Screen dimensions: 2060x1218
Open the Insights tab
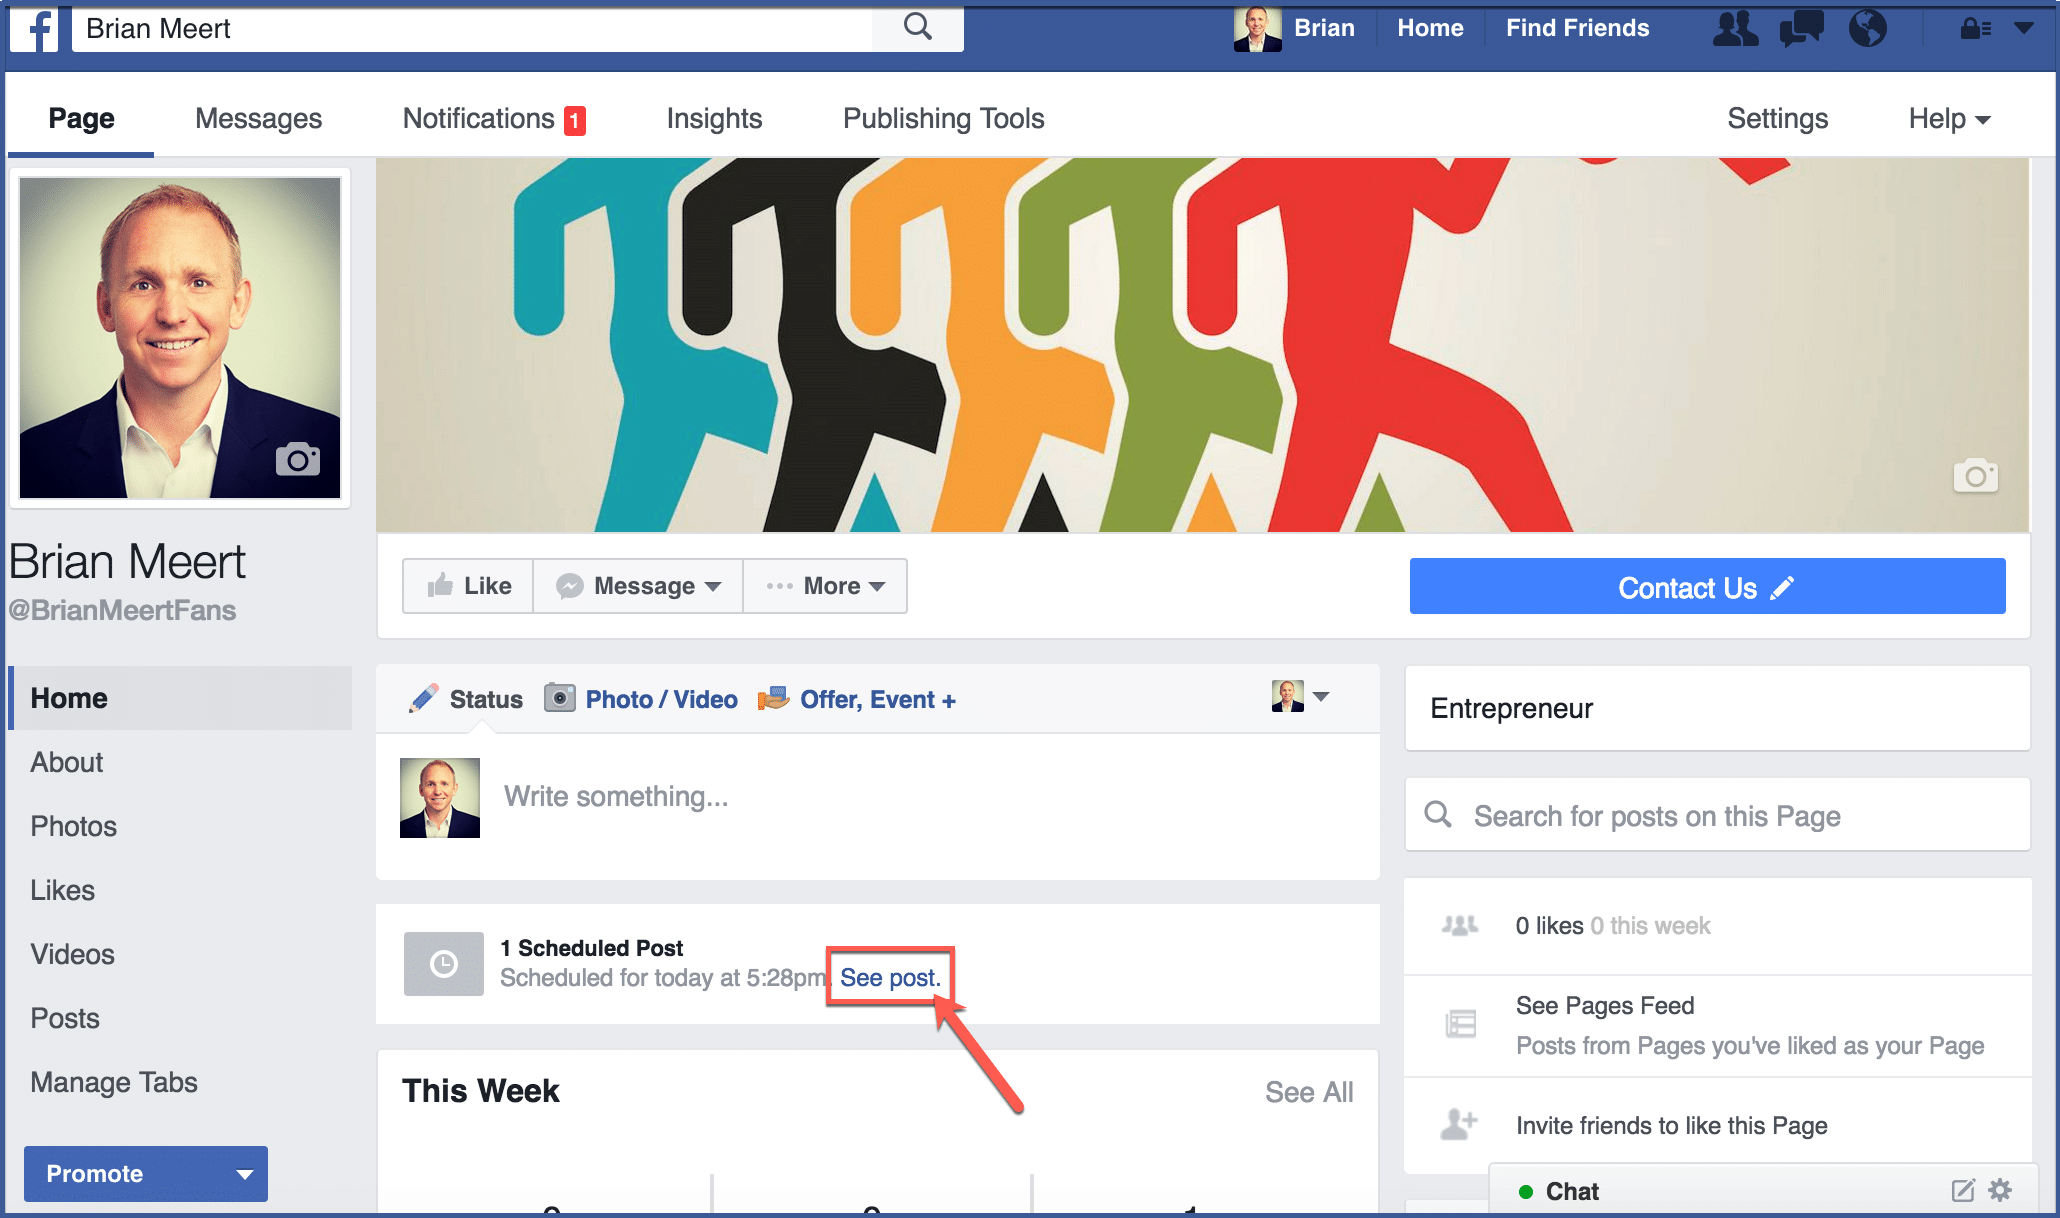[714, 118]
